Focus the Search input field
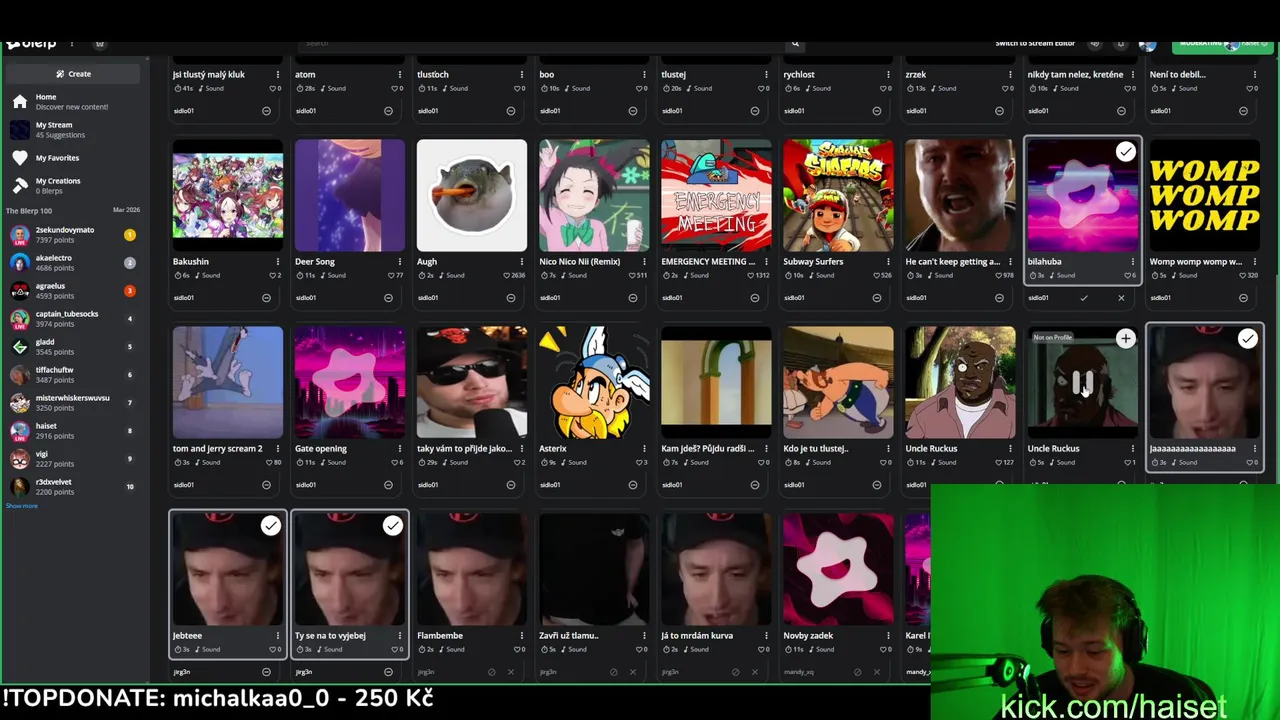Viewport: 1280px width, 720px height. pyautogui.click(x=540, y=44)
